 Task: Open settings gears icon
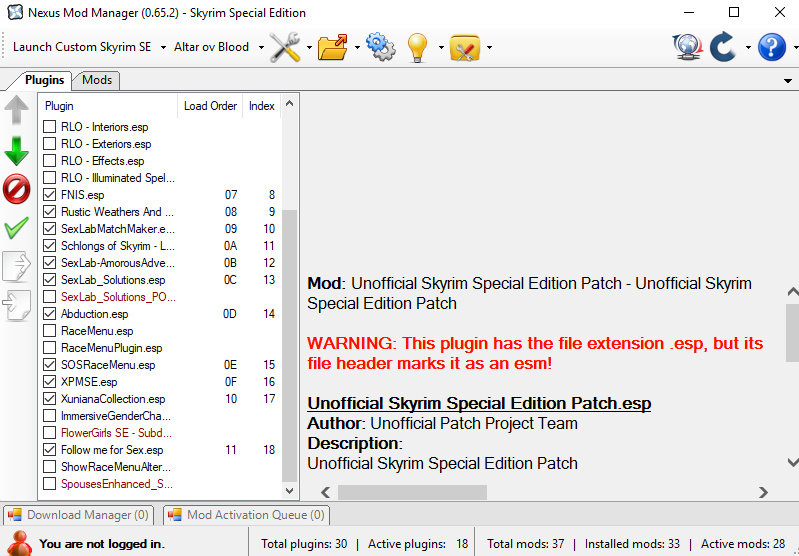point(380,47)
